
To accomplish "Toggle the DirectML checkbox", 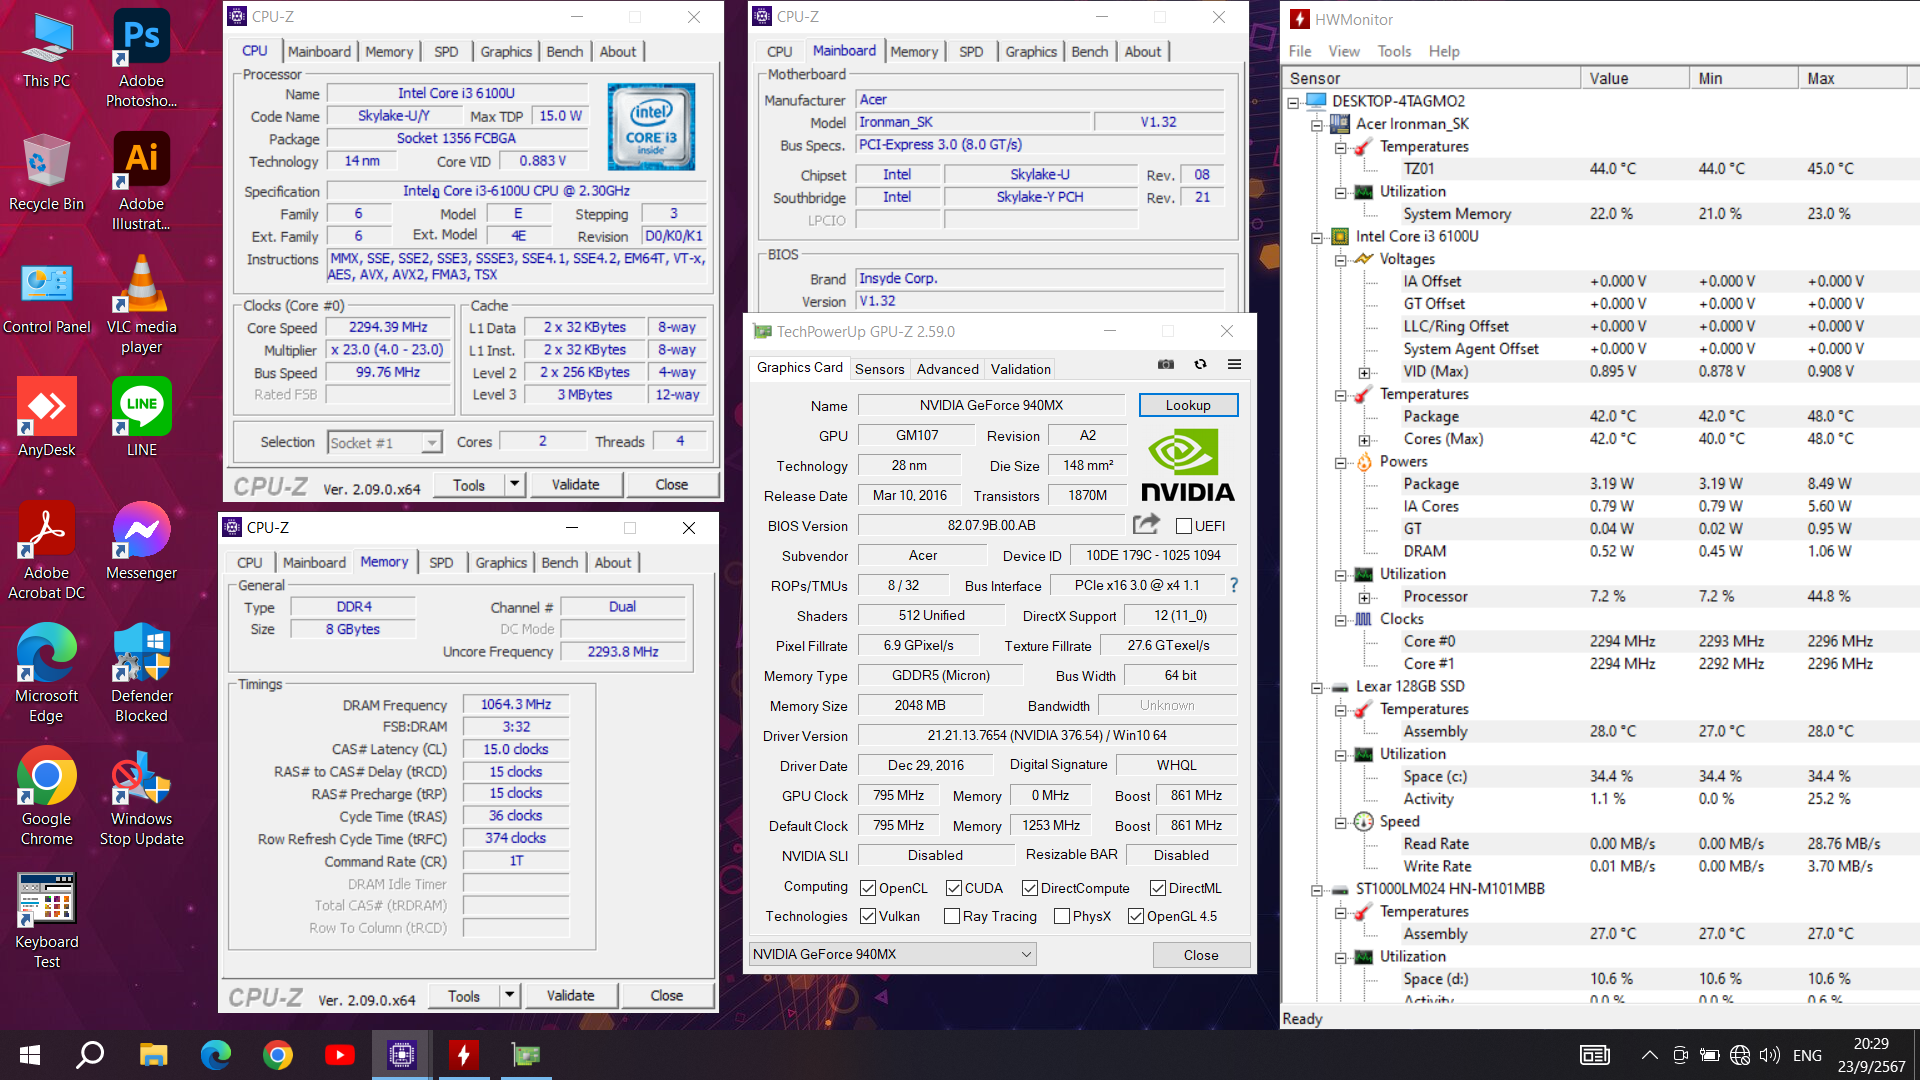I will (1158, 888).
